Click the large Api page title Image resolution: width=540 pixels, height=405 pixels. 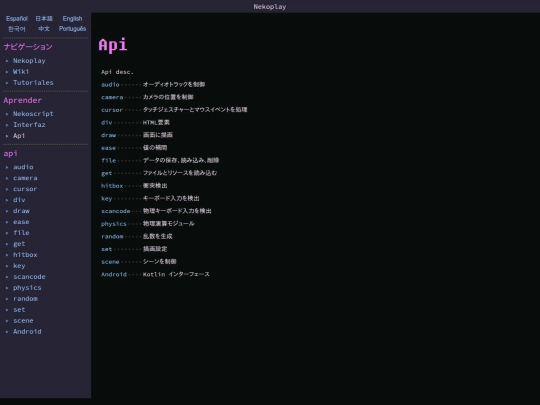pos(113,45)
